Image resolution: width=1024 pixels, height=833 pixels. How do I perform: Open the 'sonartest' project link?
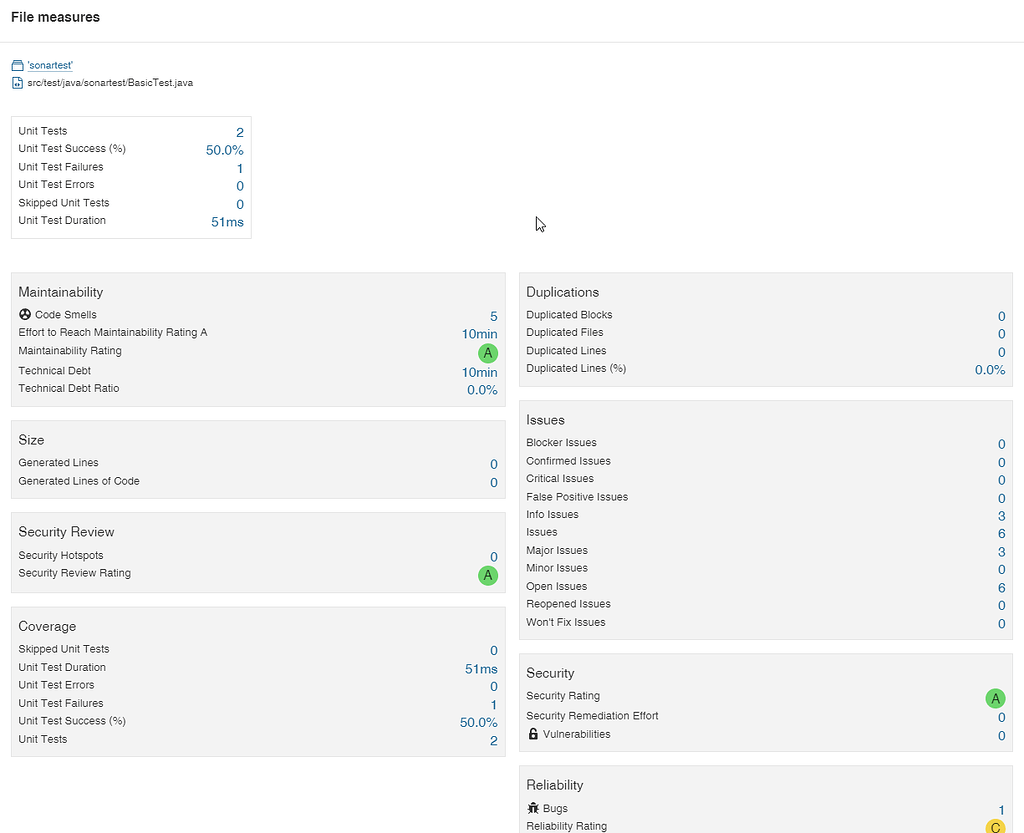tap(50, 65)
